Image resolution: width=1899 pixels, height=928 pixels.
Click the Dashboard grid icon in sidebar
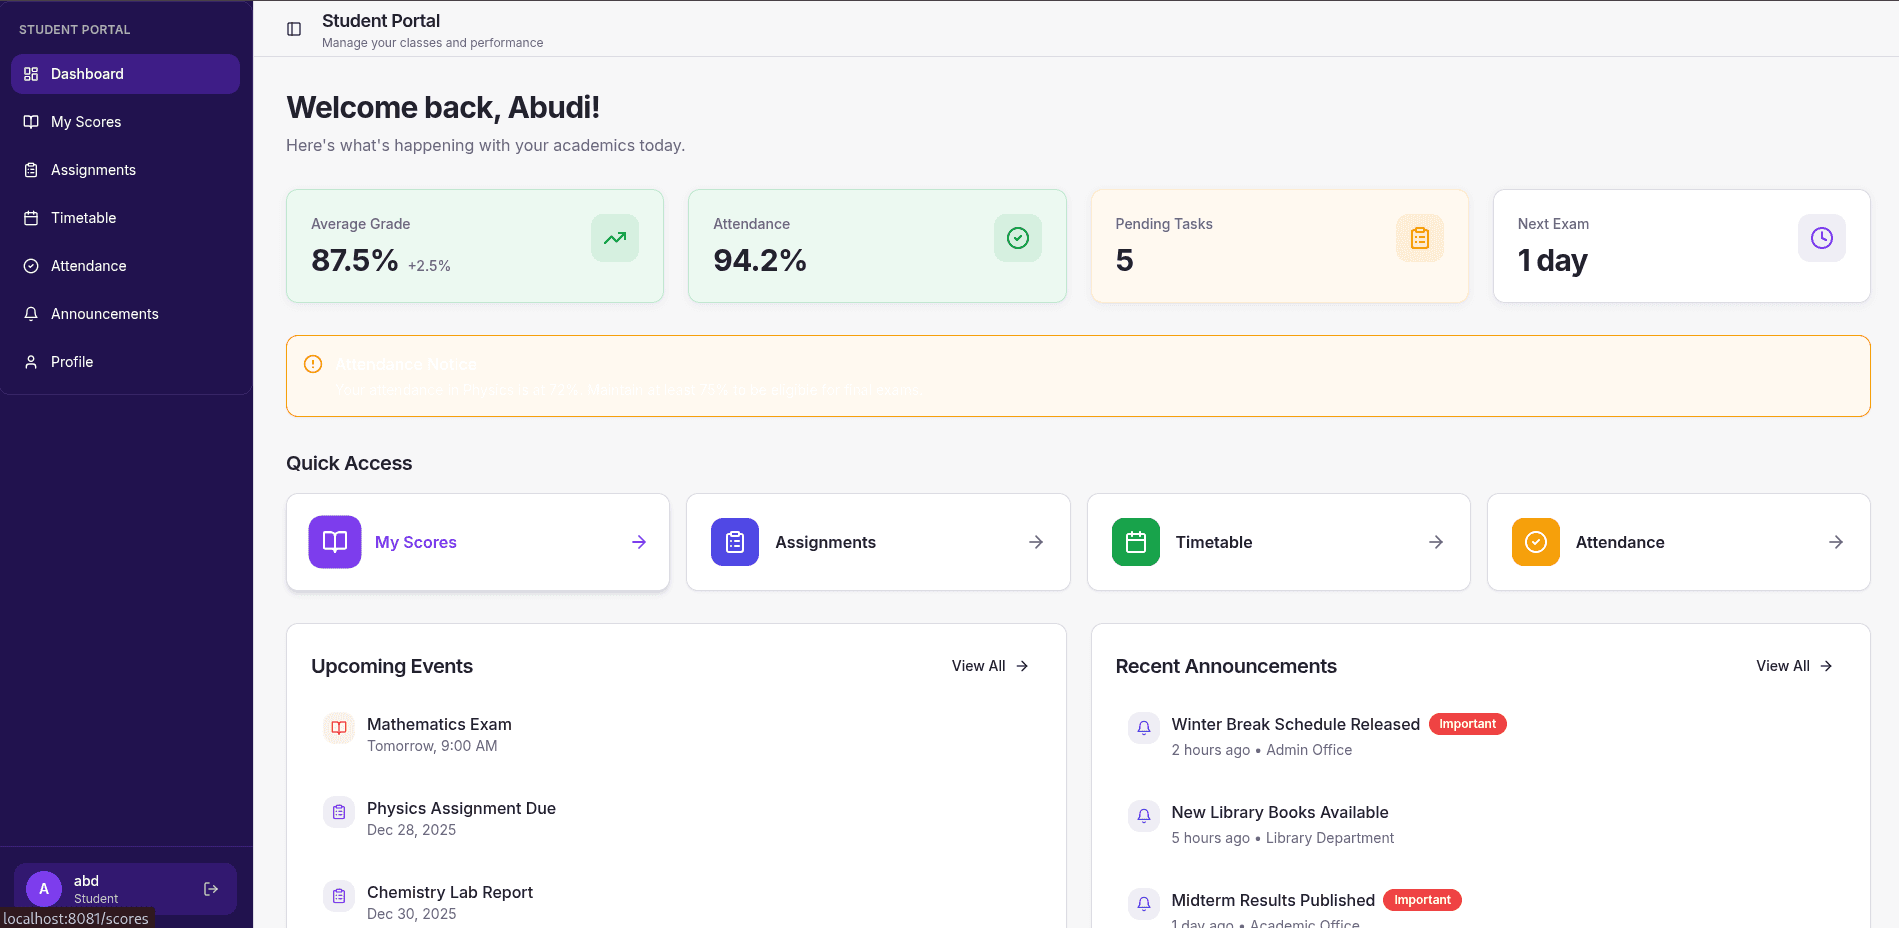point(31,74)
